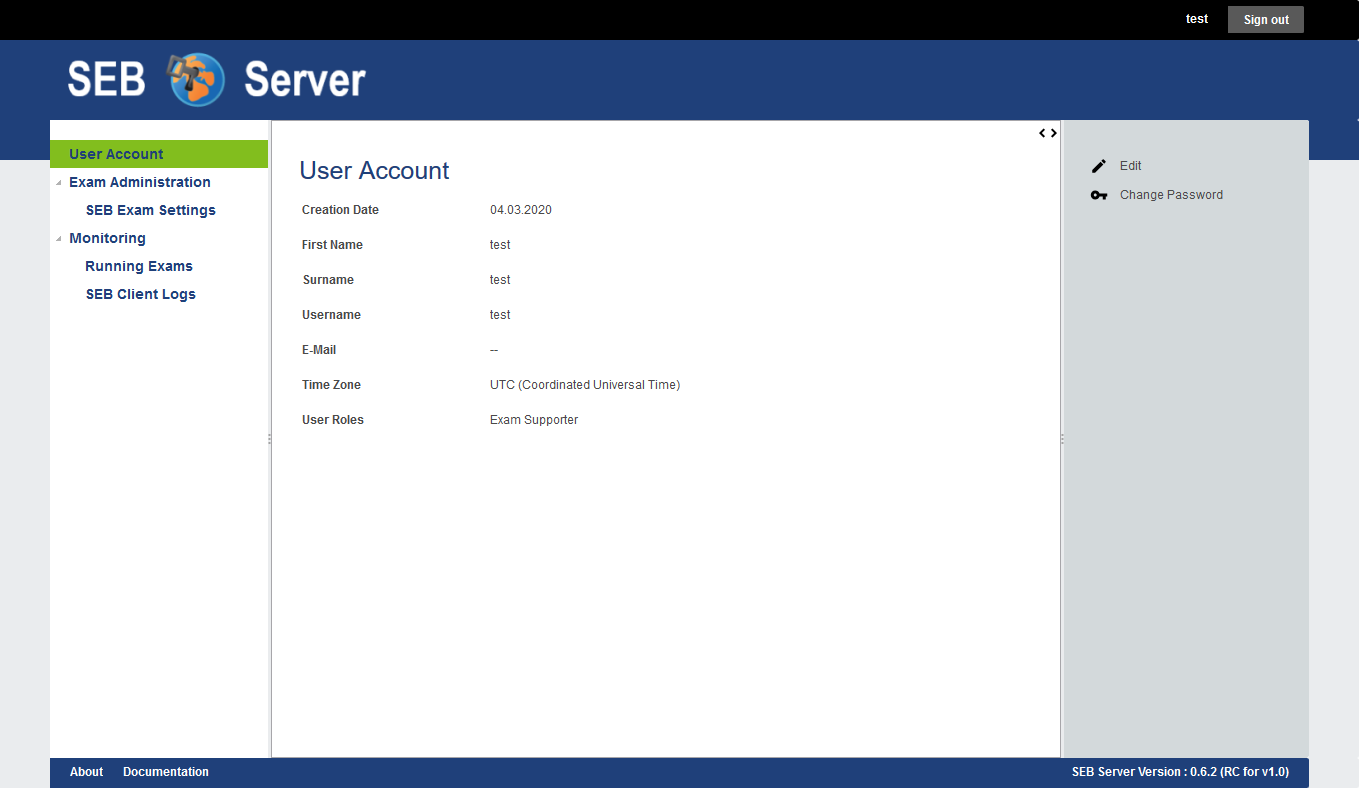Collapse the Monitoring tree arrow
The width and height of the screenshot is (1359, 788).
coord(59,239)
